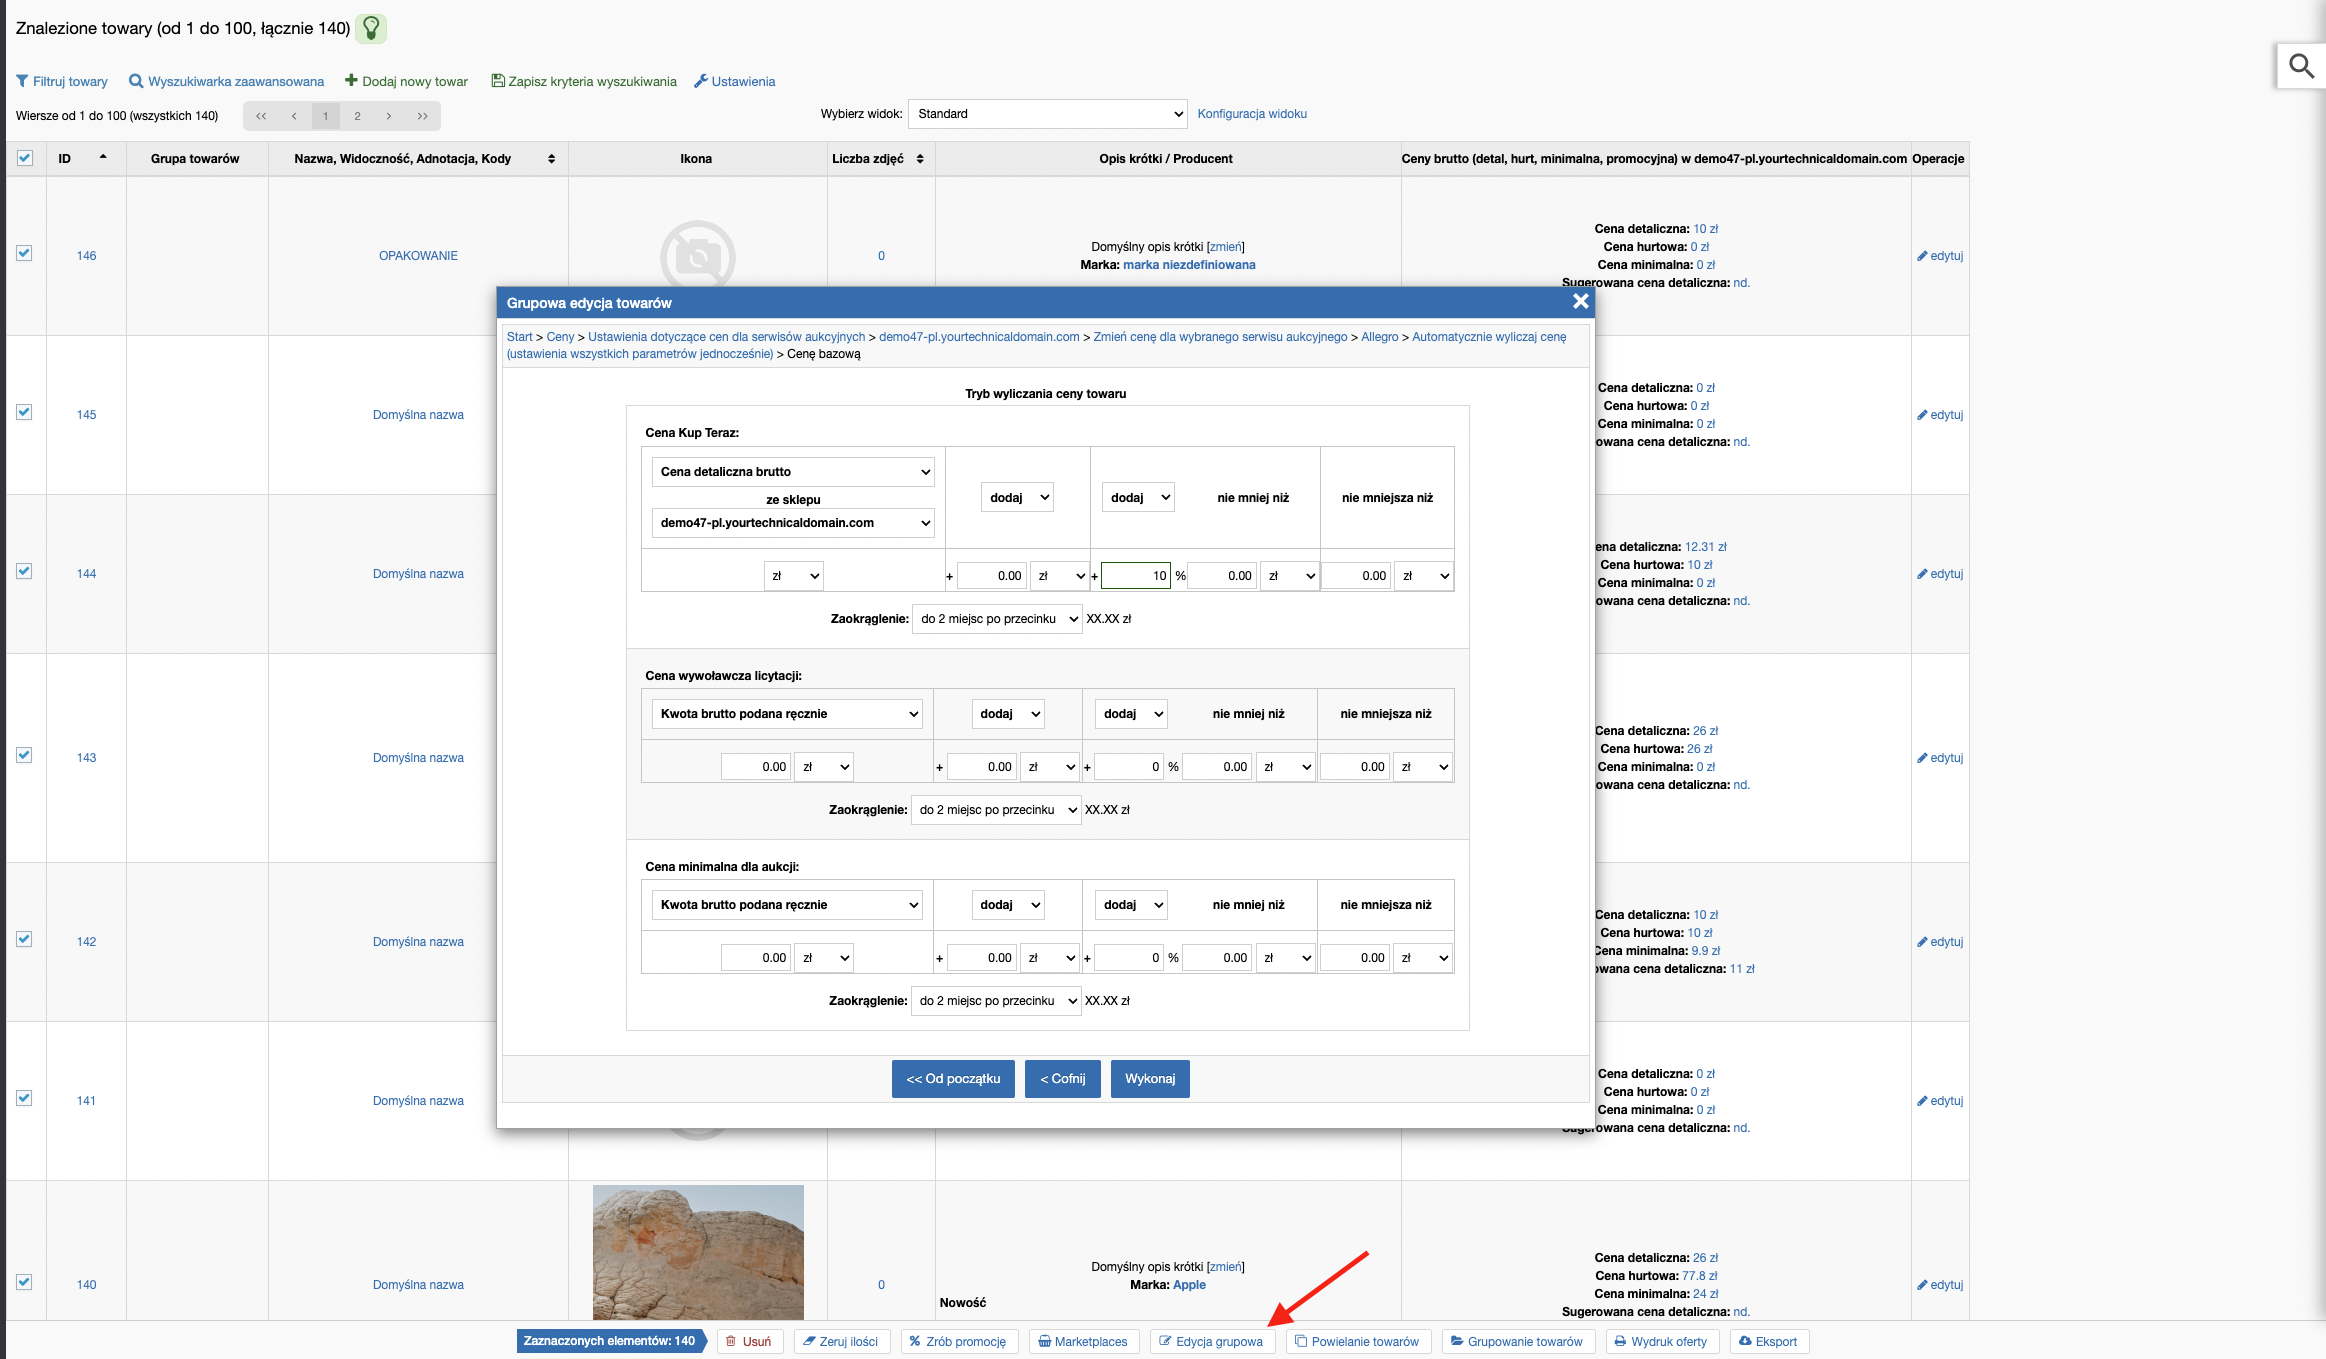The height and width of the screenshot is (1359, 2326).
Task: Click the Konfiguracja widoku link
Action: (x=1254, y=113)
